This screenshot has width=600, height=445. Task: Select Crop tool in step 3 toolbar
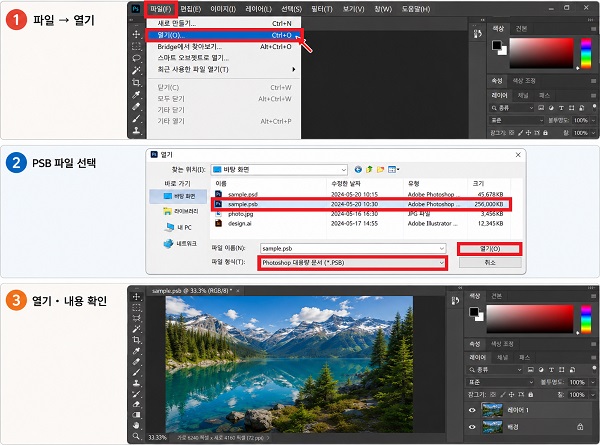(x=136, y=340)
